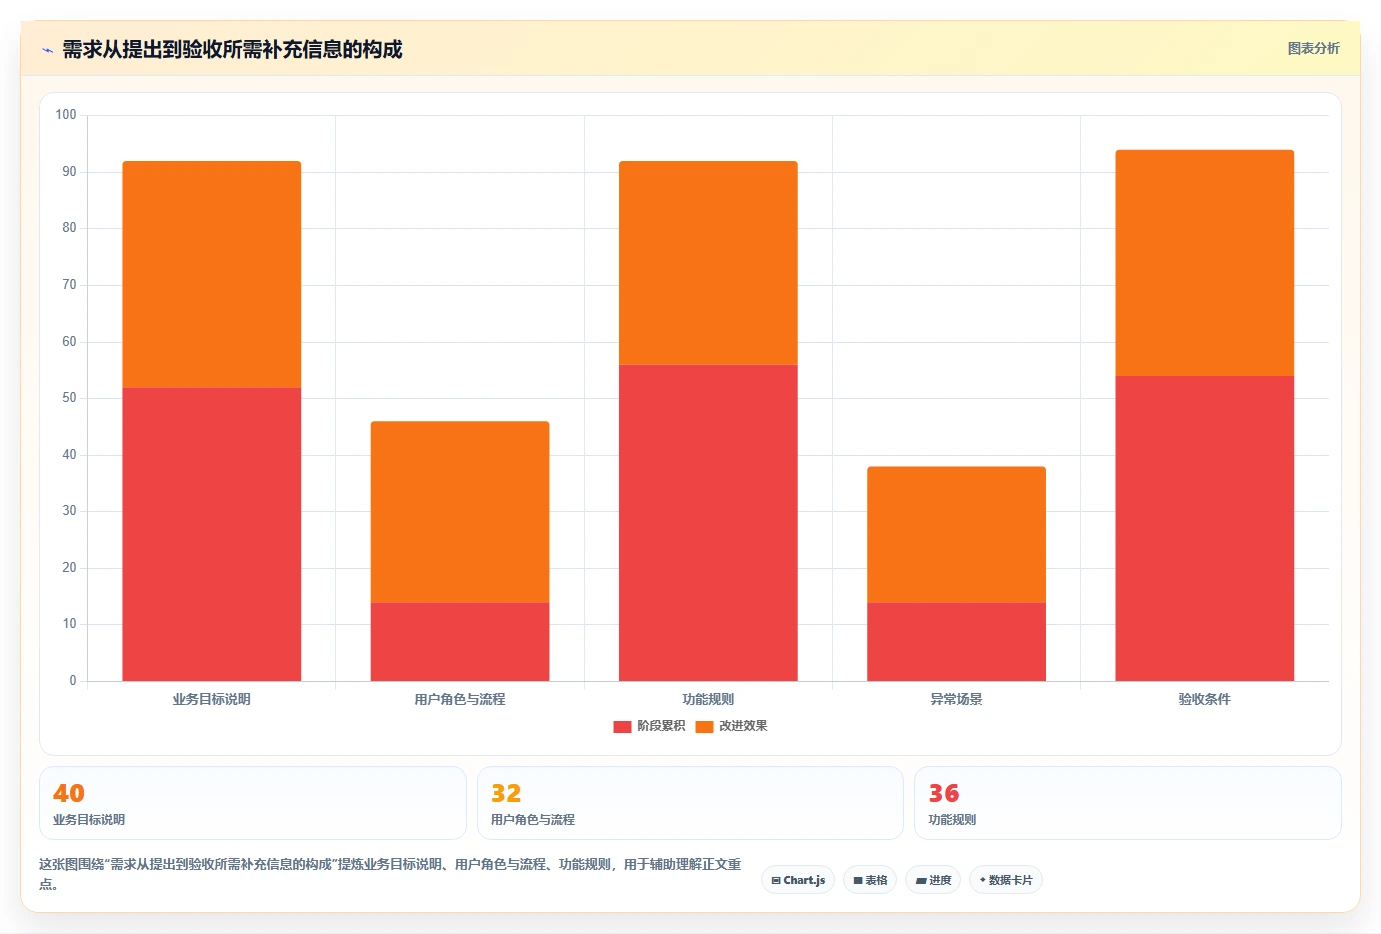The height and width of the screenshot is (934, 1381).
Task: Toggle the 改进效果 legend series
Action: pos(731,726)
